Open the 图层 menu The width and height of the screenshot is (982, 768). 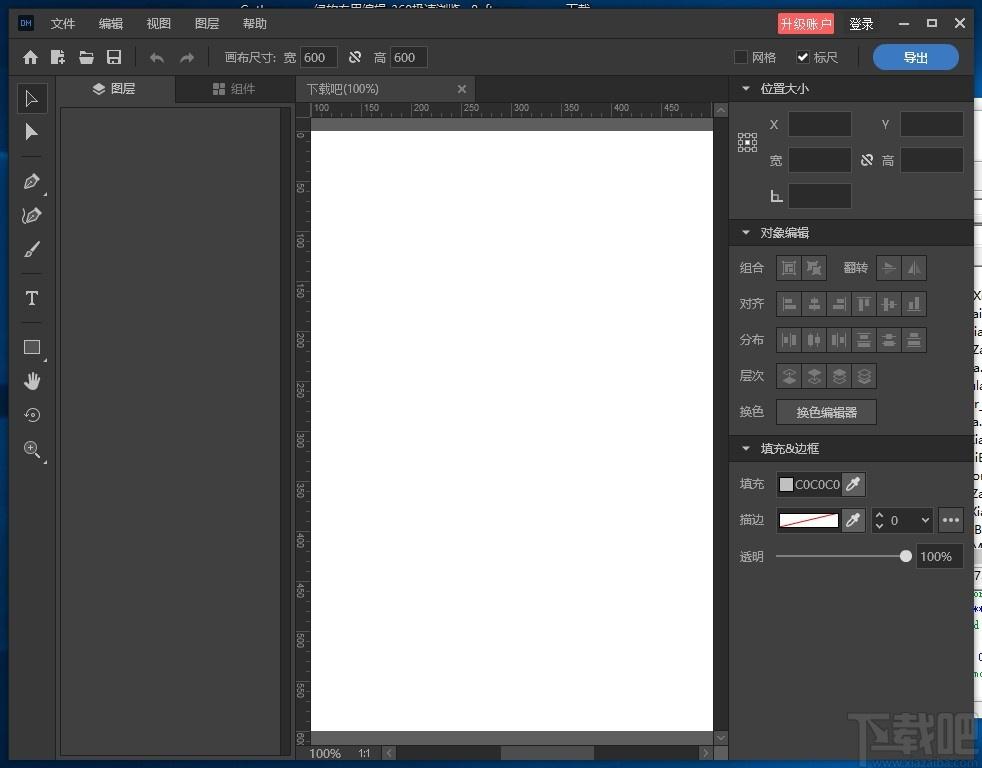pyautogui.click(x=207, y=24)
